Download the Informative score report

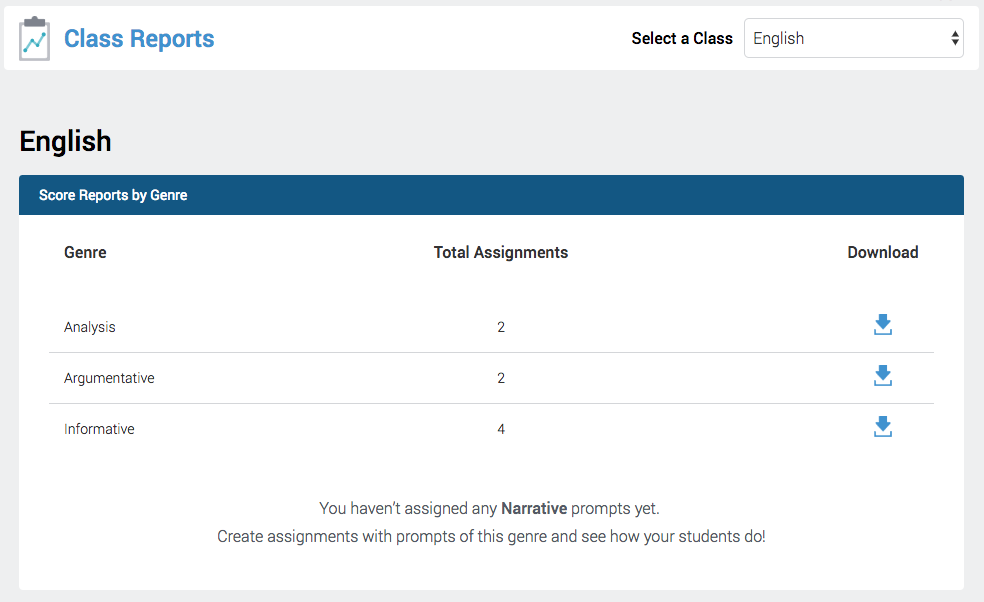(x=882, y=426)
